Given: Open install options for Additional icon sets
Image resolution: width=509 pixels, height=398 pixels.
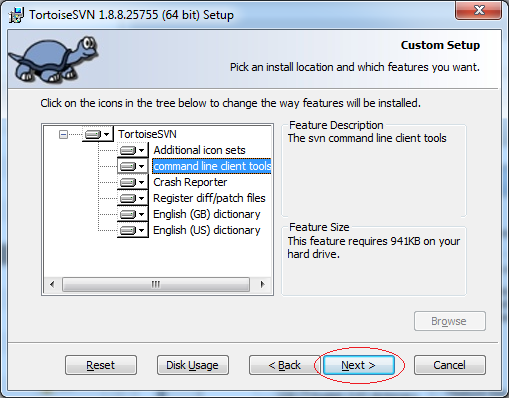Looking at the screenshot, I should click(x=133, y=150).
